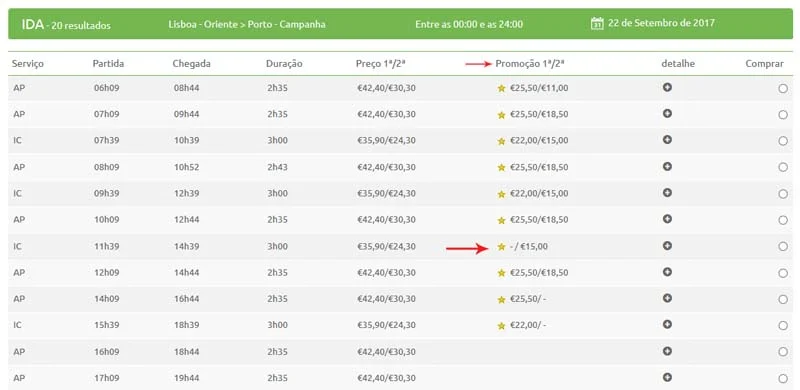The image size is (800, 390).
Task: Select the 11h39 IC train to buy
Action: pos(783,247)
